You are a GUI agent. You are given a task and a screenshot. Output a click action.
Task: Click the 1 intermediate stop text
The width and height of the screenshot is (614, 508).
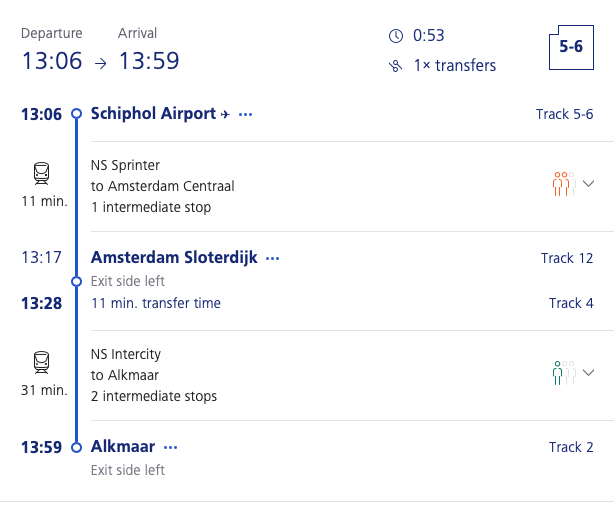151,207
